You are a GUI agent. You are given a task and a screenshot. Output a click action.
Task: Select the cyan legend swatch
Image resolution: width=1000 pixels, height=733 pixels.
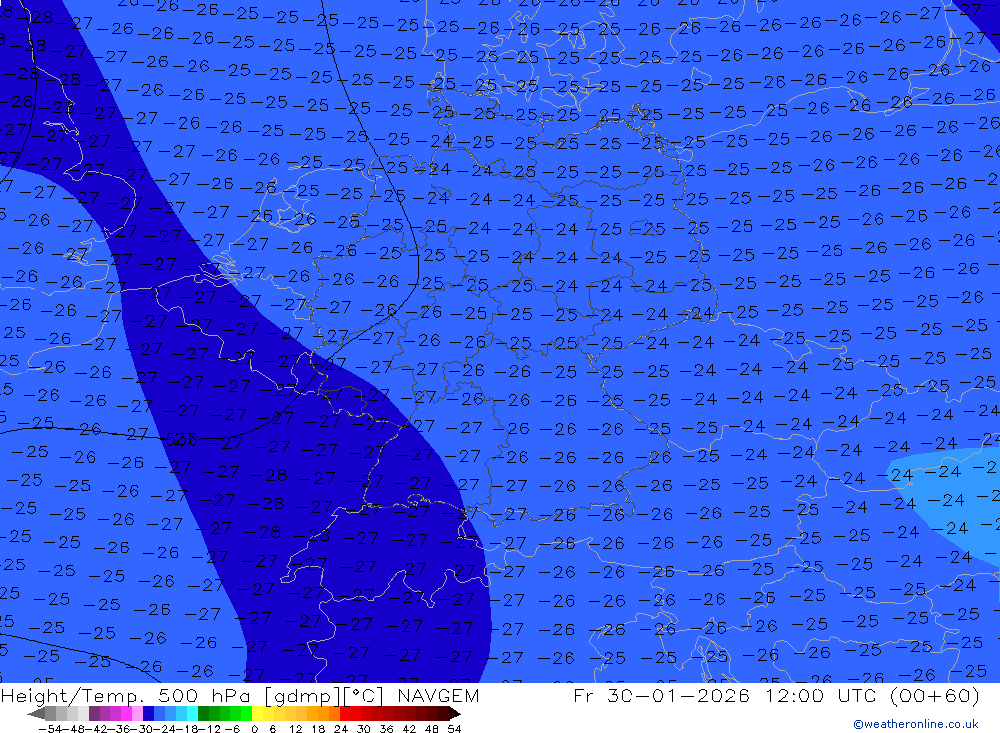pos(192,713)
